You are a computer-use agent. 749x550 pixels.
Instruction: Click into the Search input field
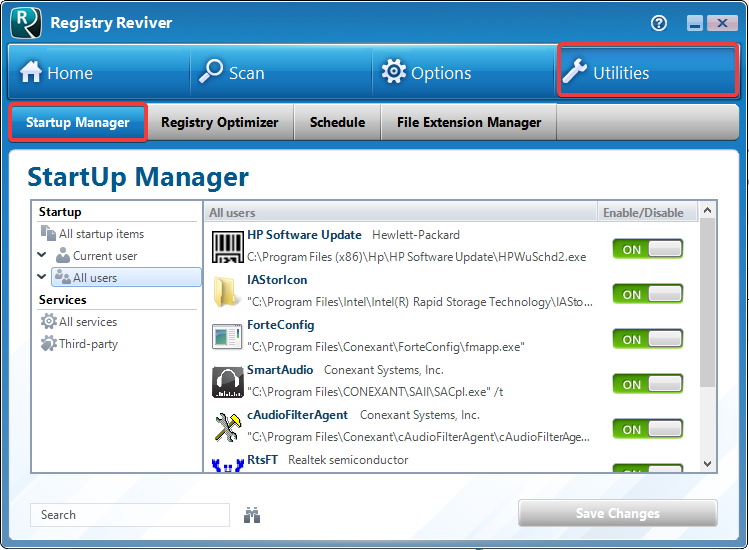click(130, 515)
